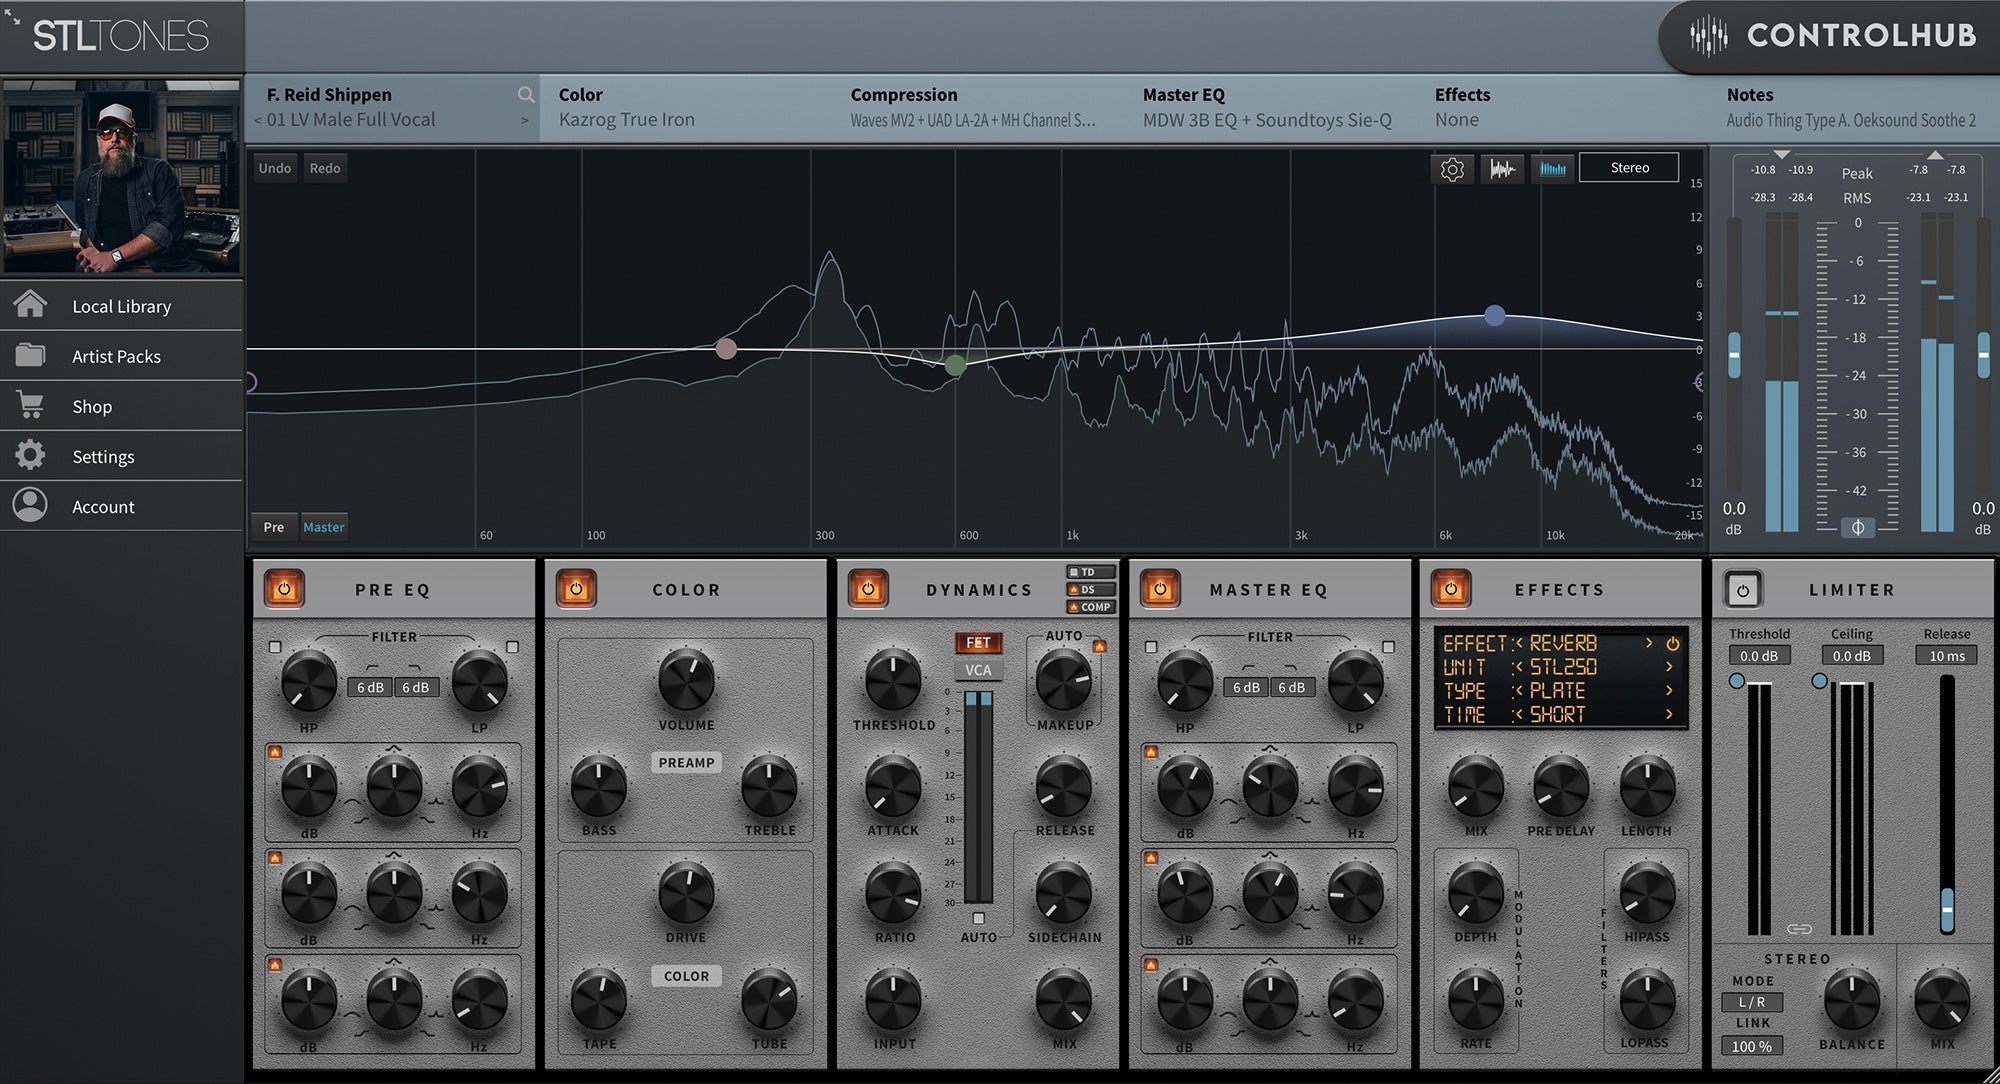Enable Pre EQ LP filter checkbox
Image resolution: width=2000 pixels, height=1084 pixels.
pos(512,647)
